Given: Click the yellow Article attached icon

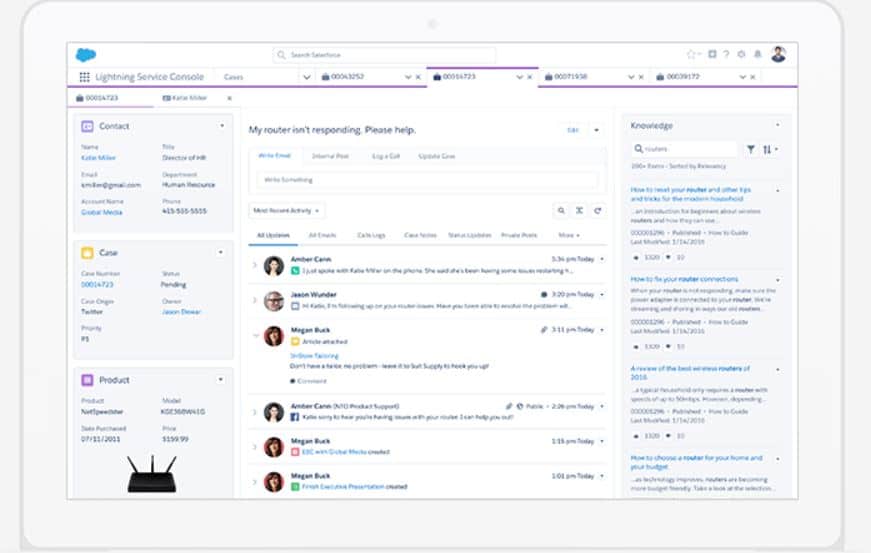Looking at the screenshot, I should click(x=295, y=341).
